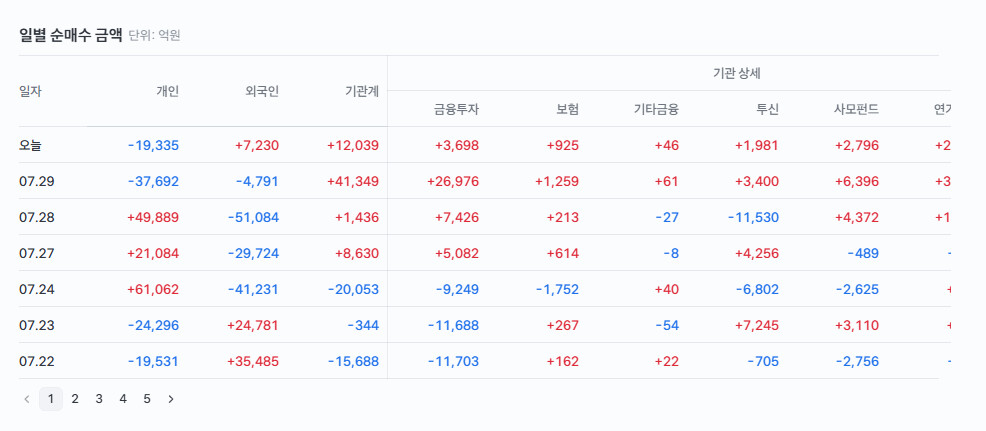Go to previous page with left chevron

pyautogui.click(x=26, y=399)
